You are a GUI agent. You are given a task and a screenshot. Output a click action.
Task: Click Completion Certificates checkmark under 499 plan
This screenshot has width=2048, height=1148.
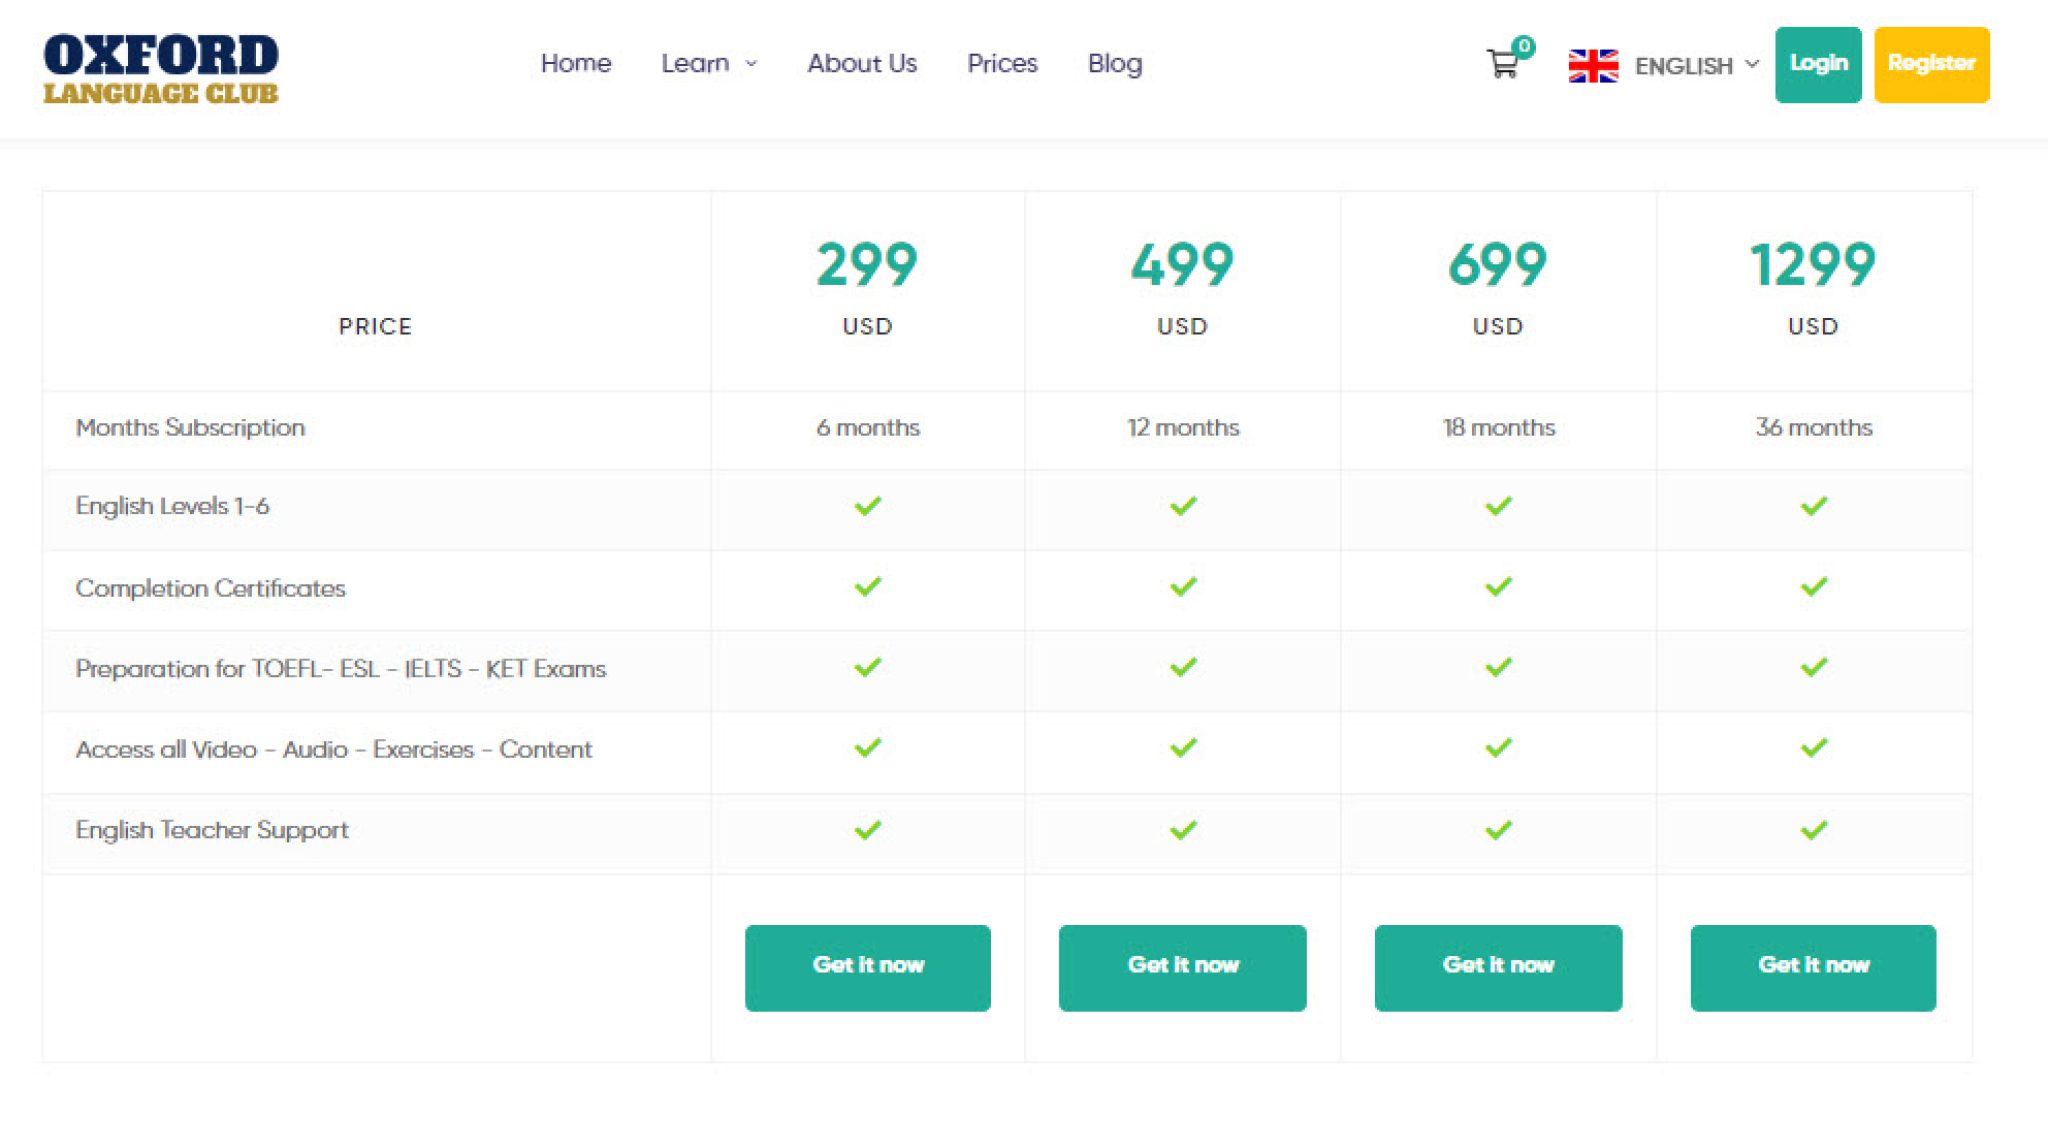1183,587
